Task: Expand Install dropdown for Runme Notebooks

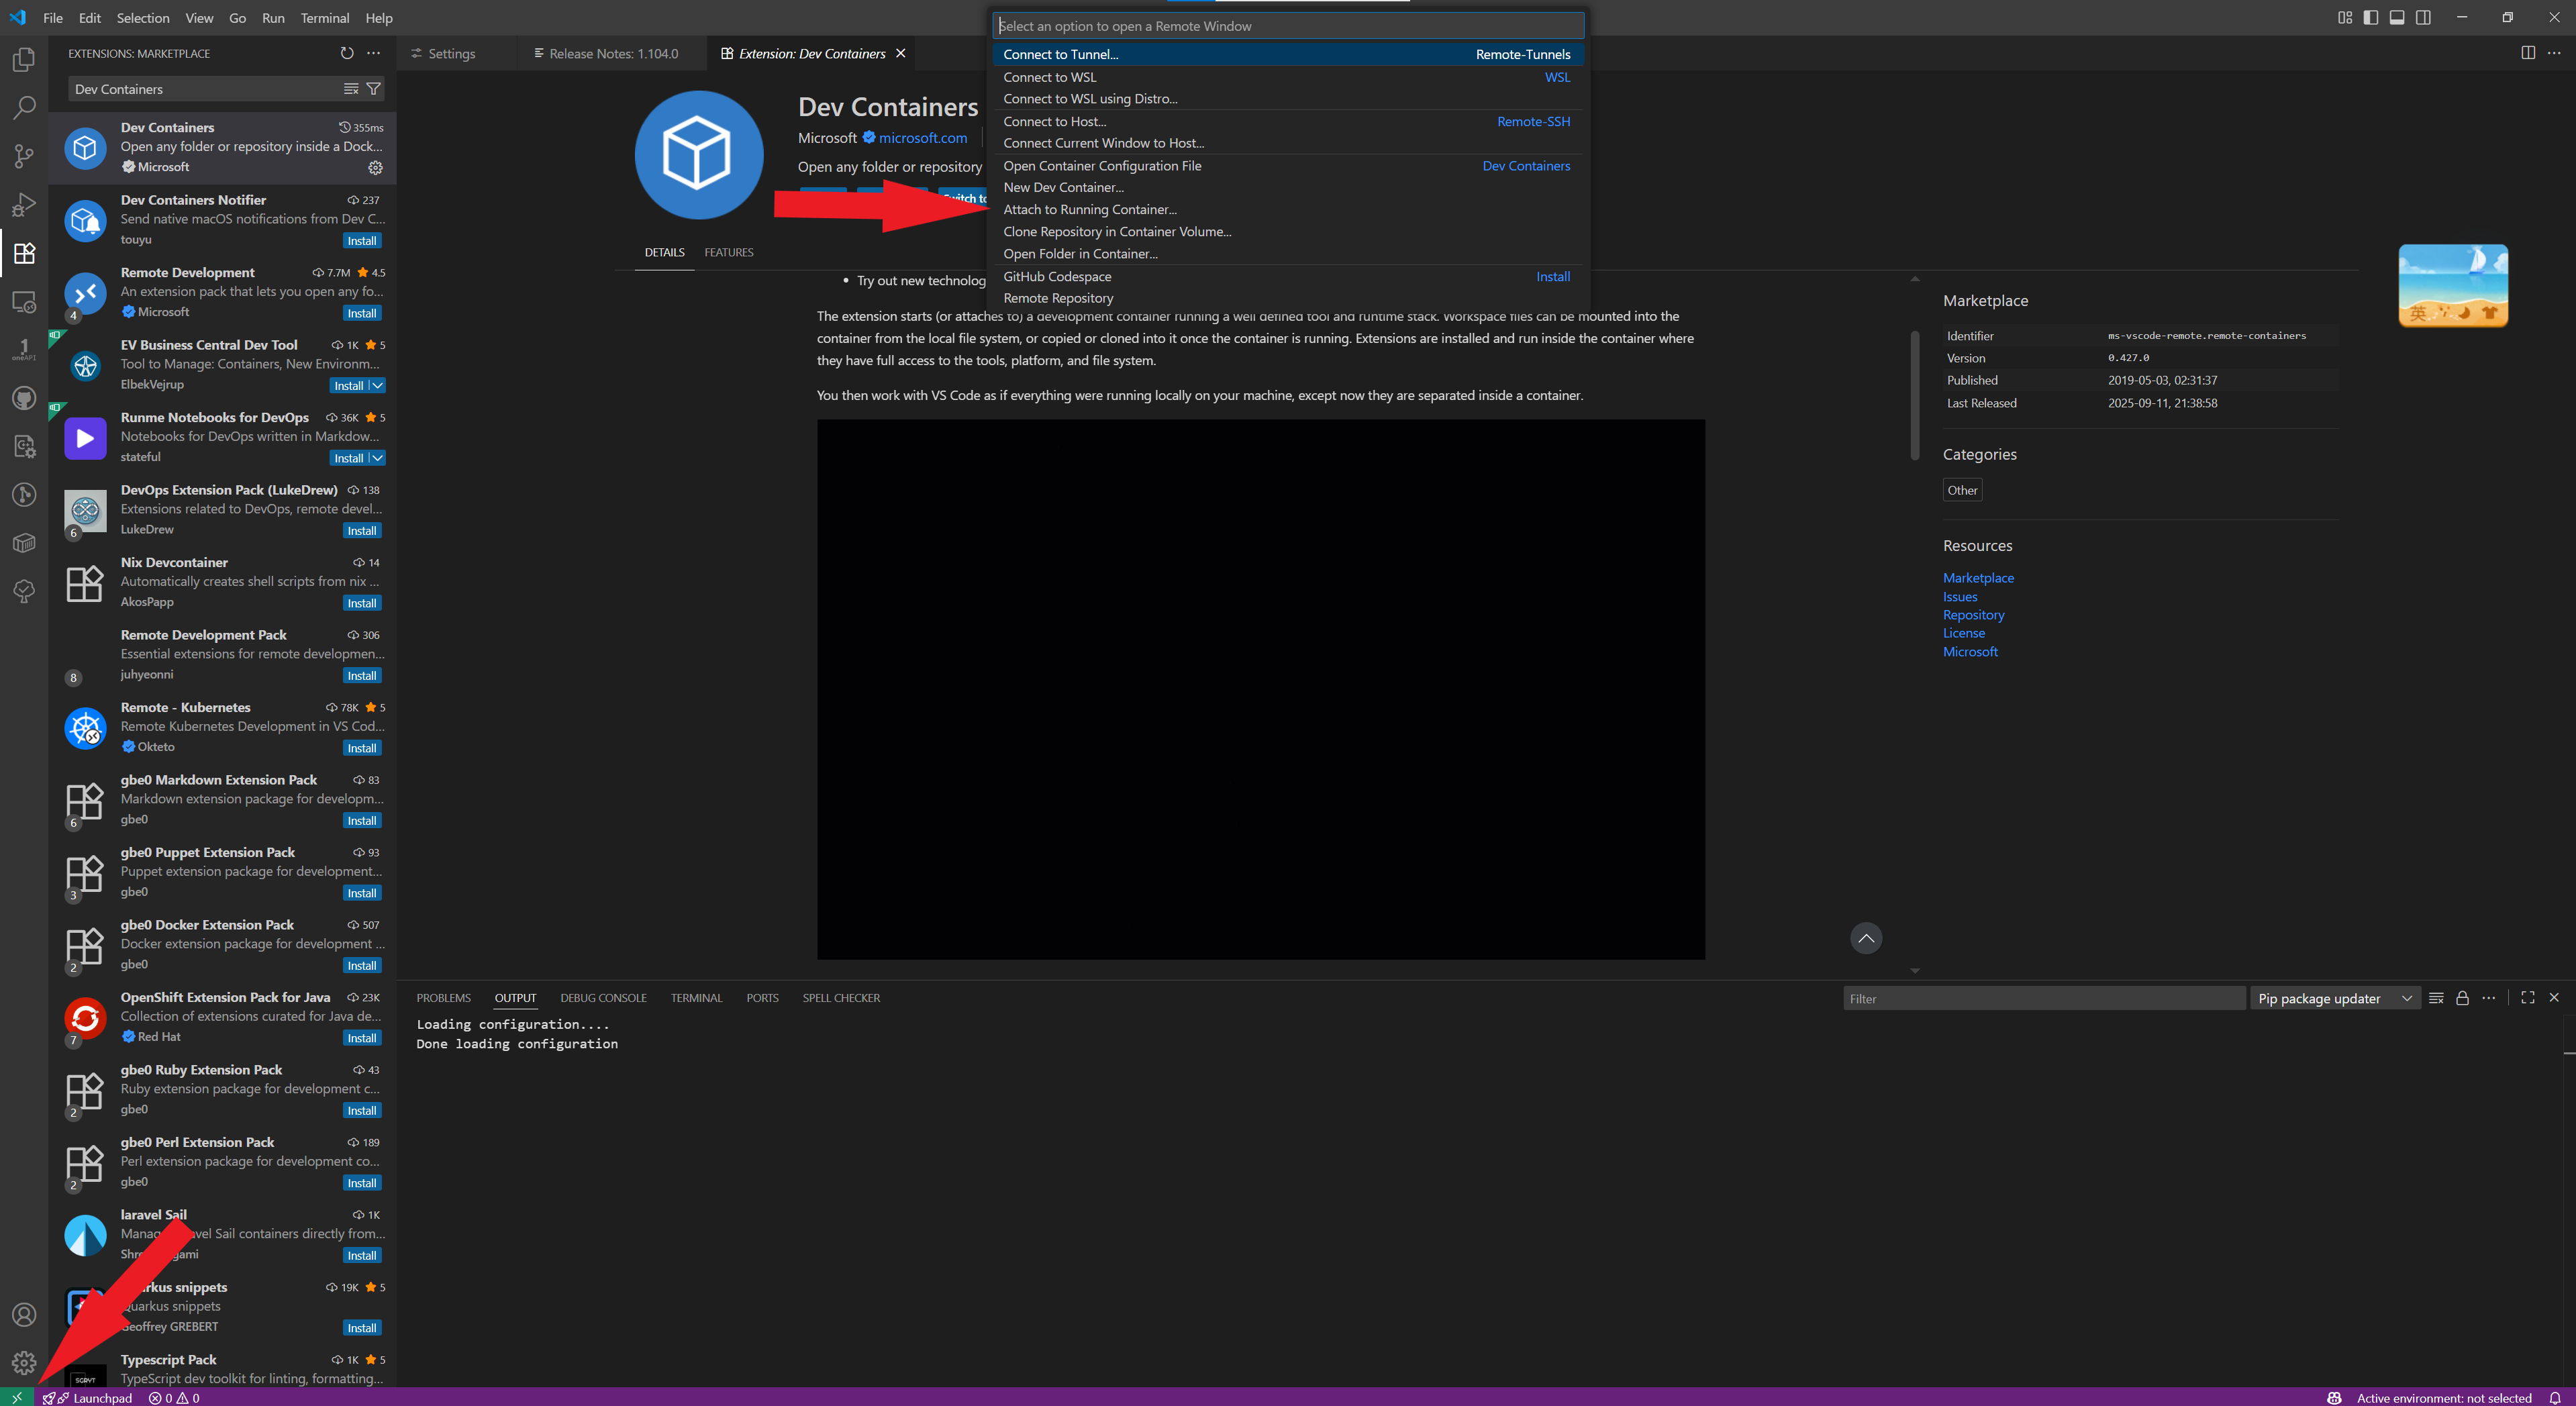Action: tap(378, 458)
